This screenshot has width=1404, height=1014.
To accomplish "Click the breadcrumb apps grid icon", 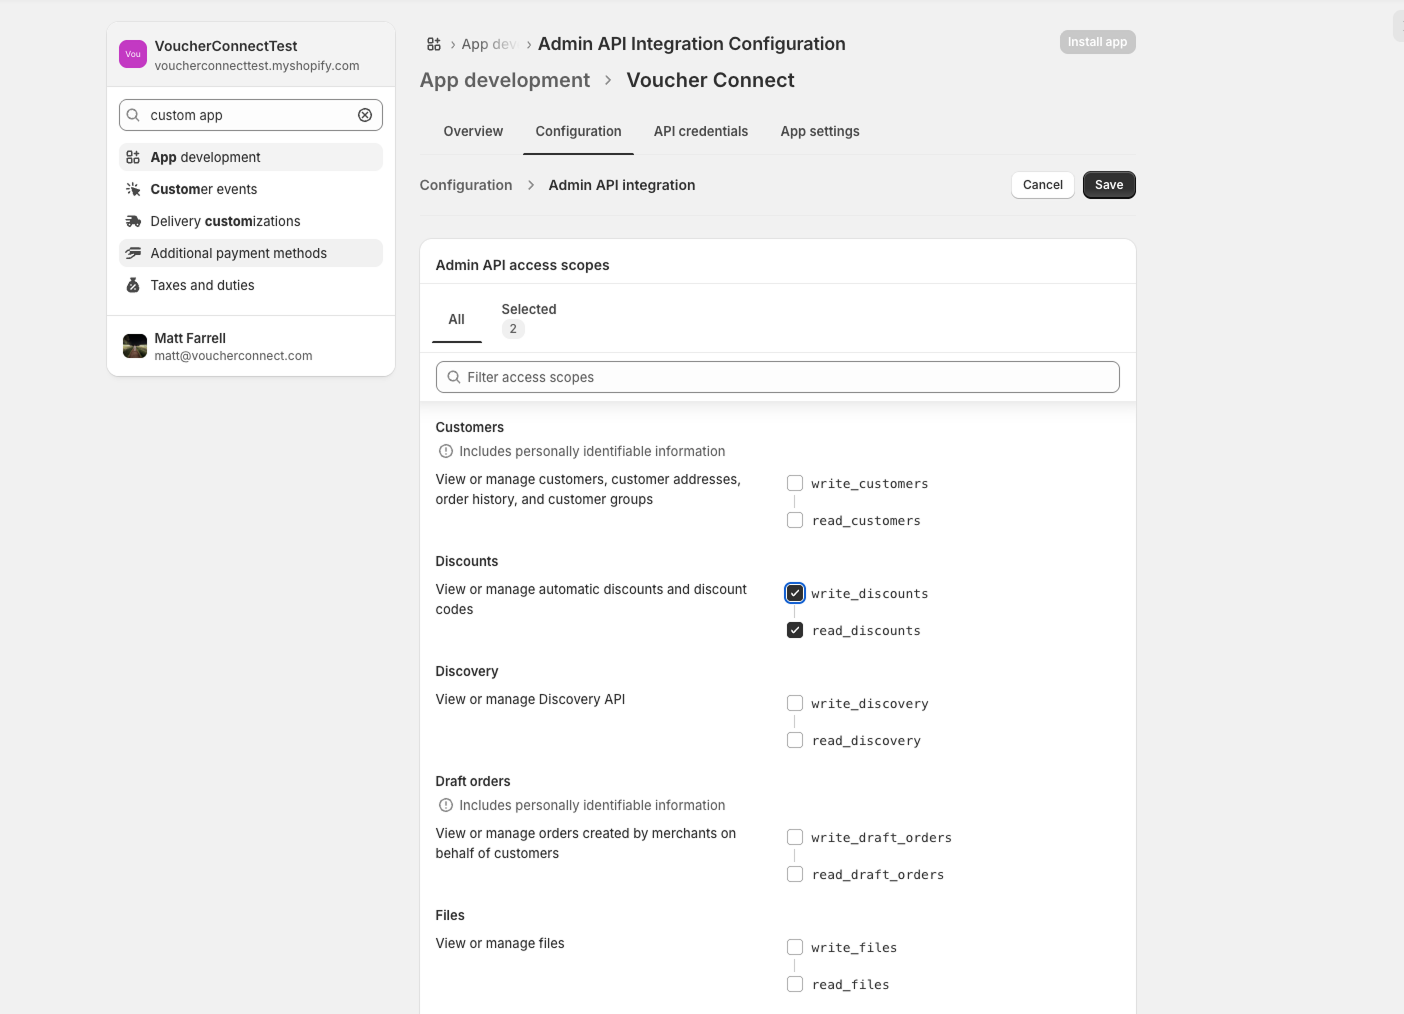I will 434,44.
